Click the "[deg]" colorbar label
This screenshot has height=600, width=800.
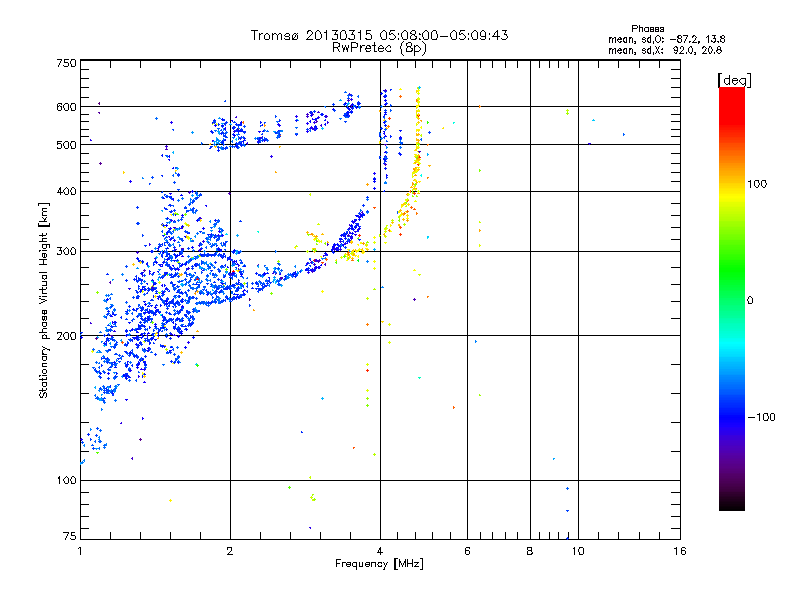(734, 80)
